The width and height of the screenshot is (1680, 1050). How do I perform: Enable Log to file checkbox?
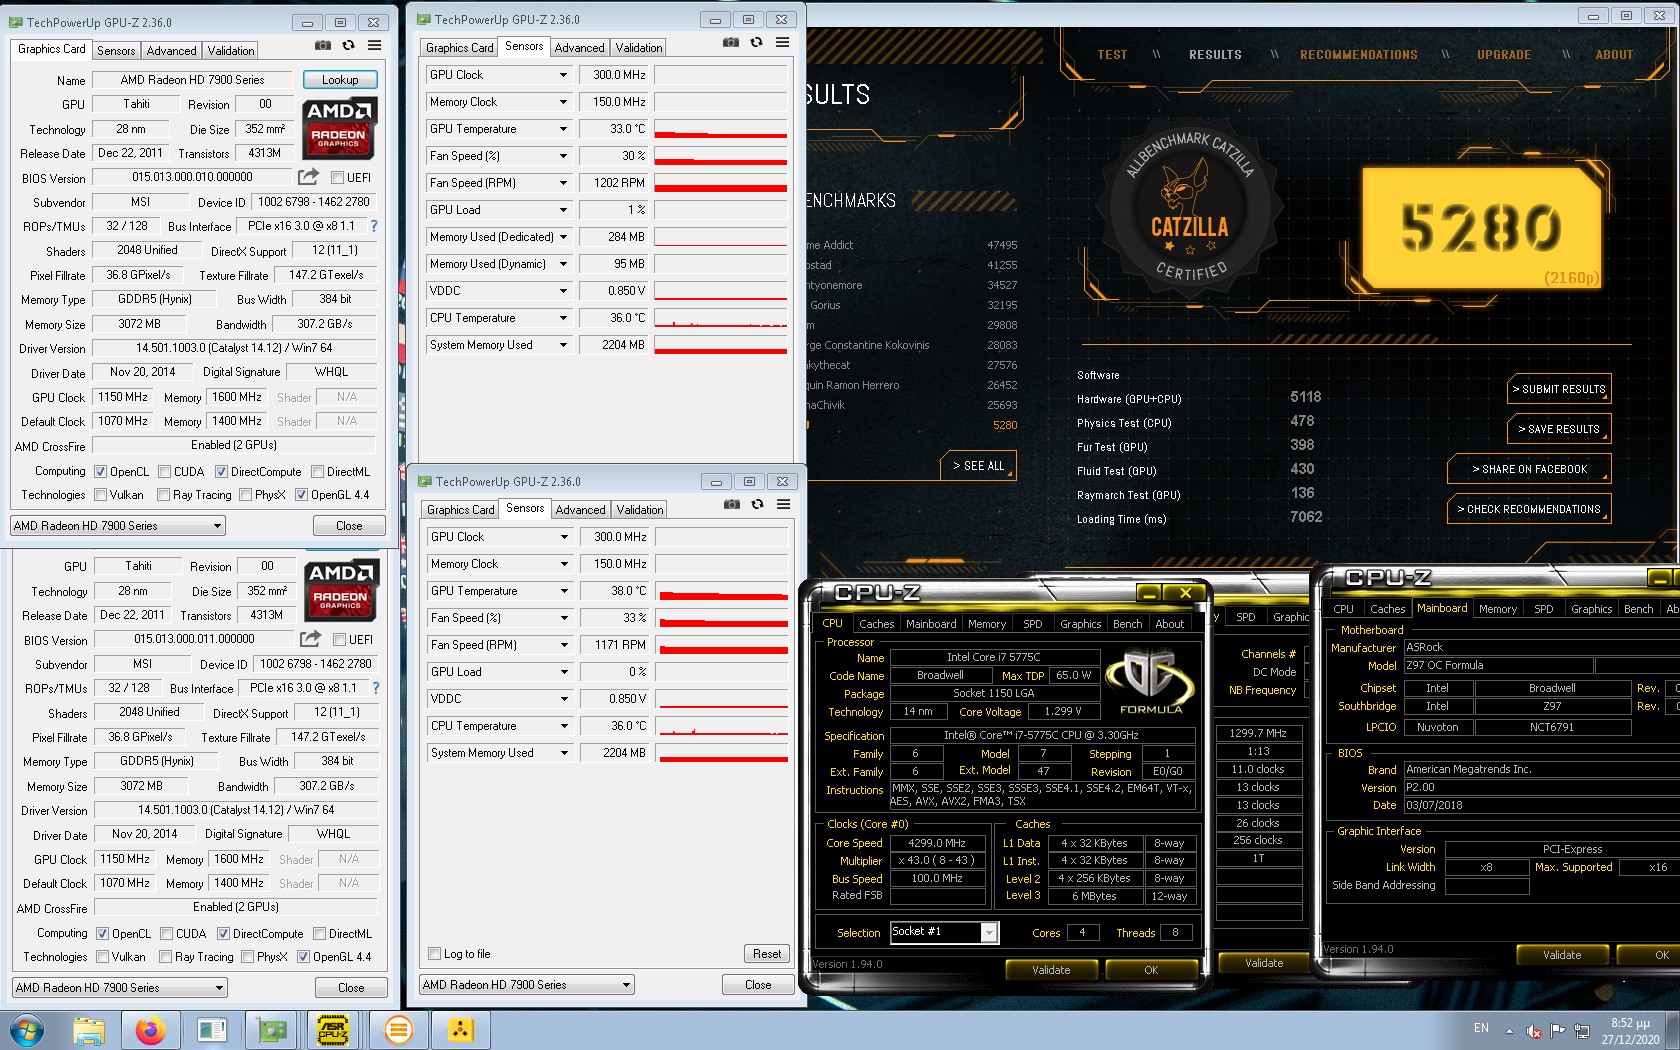[434, 954]
